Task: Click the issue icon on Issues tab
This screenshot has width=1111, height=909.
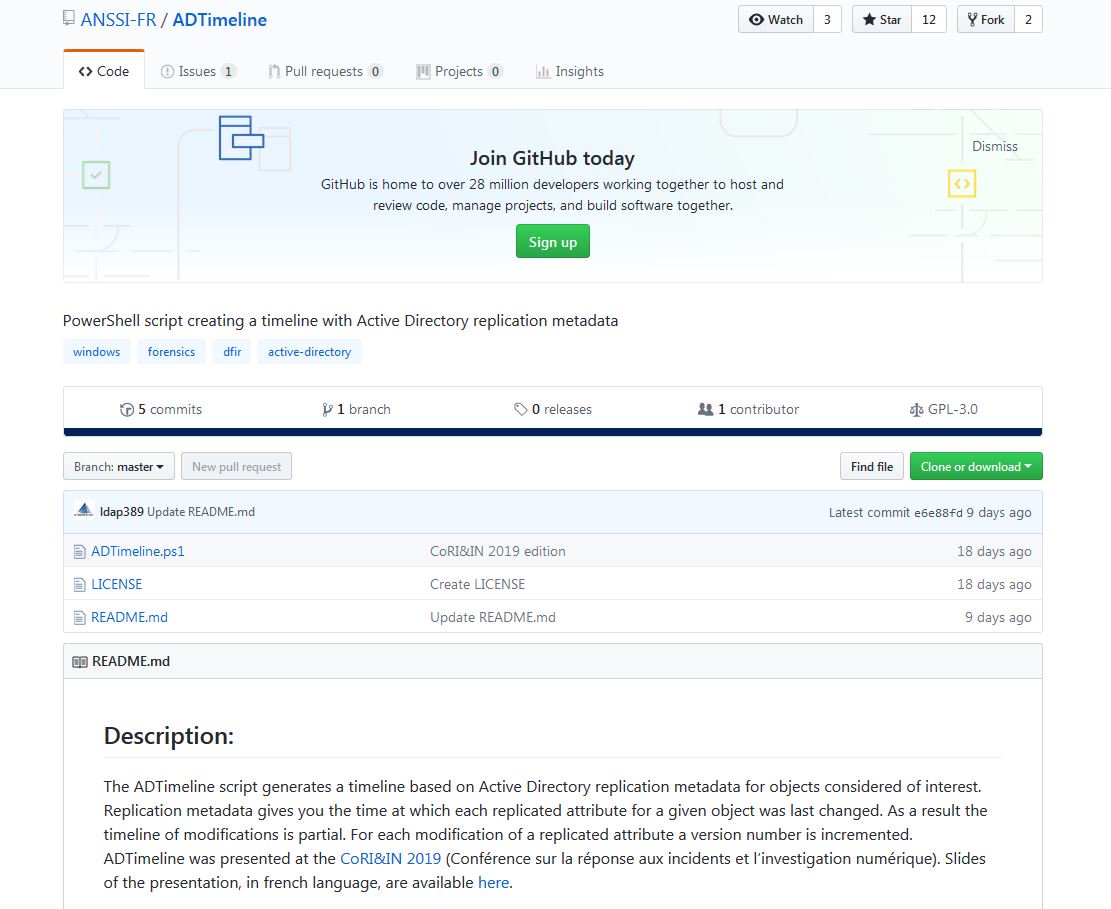Action: point(167,71)
